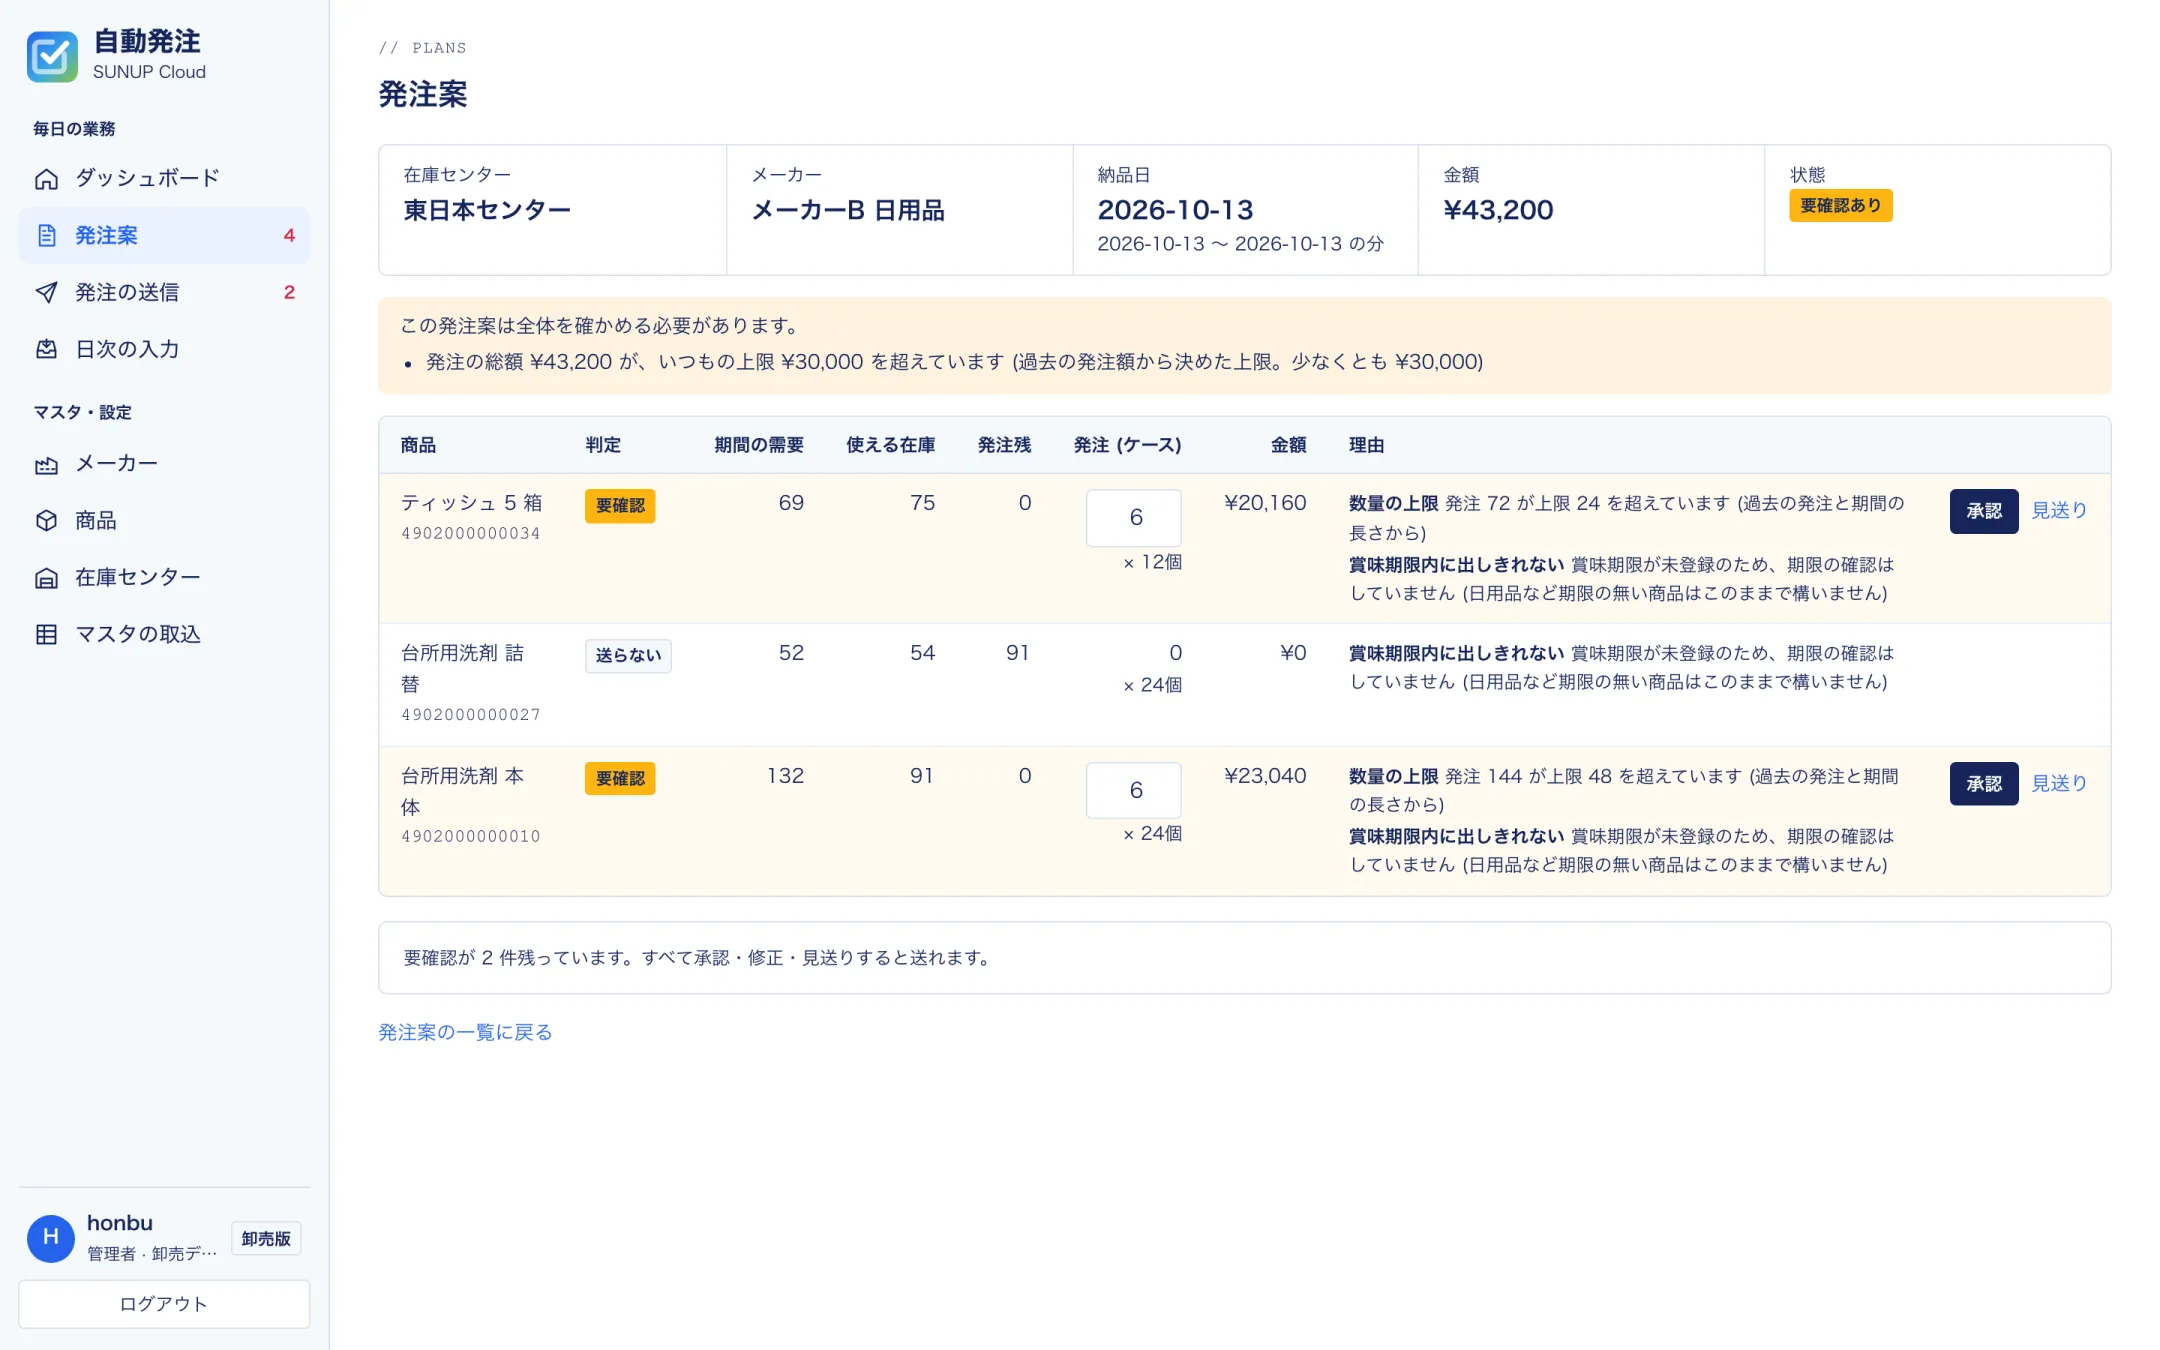Click the 発注案 count badge 4
The height and width of the screenshot is (1350, 2160).
[x=289, y=236]
